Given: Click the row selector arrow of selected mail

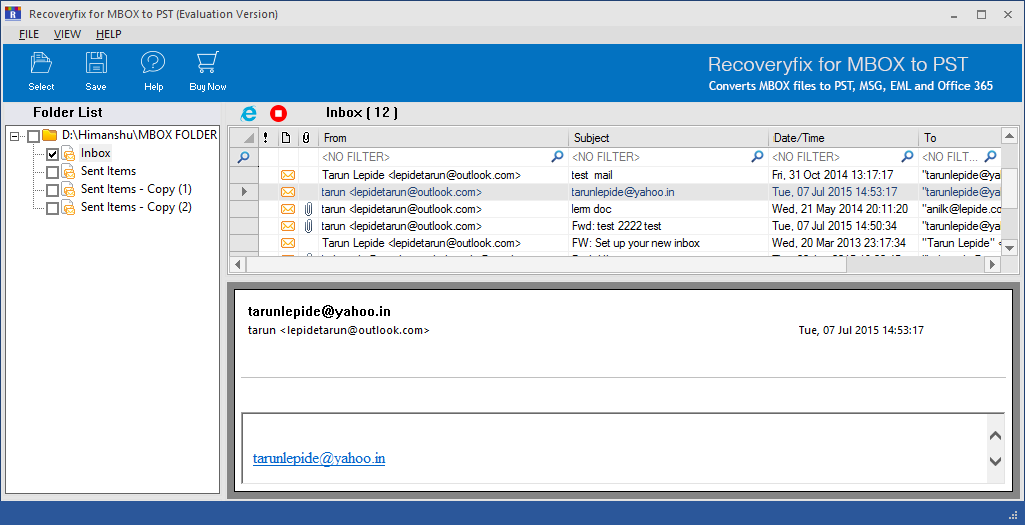Looking at the screenshot, I should (244, 192).
